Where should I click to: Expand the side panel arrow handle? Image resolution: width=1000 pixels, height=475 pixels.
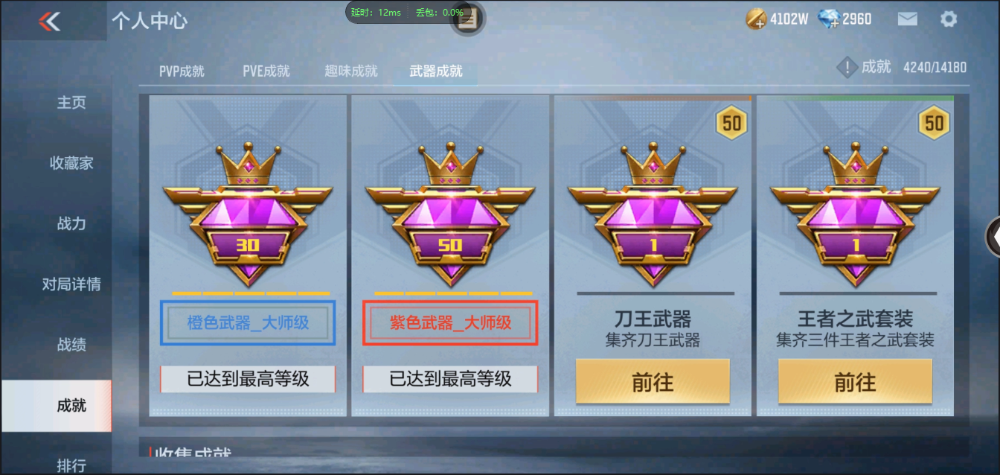click(x=994, y=237)
